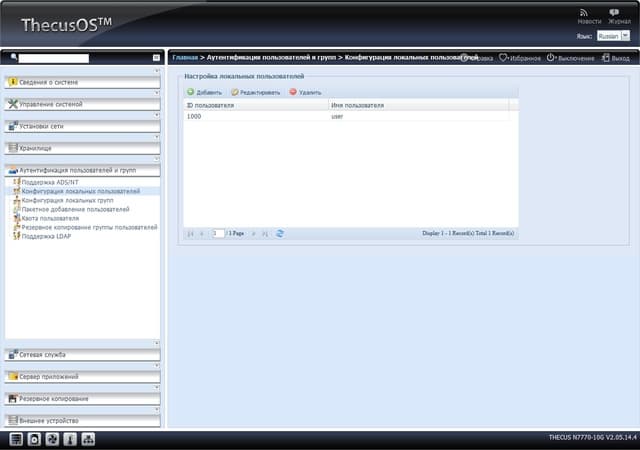Viewport: 640px width, 450px height.
Task: Collapse Аутентификация пользователей и групп panel
Action: pyautogui.click(x=82, y=170)
